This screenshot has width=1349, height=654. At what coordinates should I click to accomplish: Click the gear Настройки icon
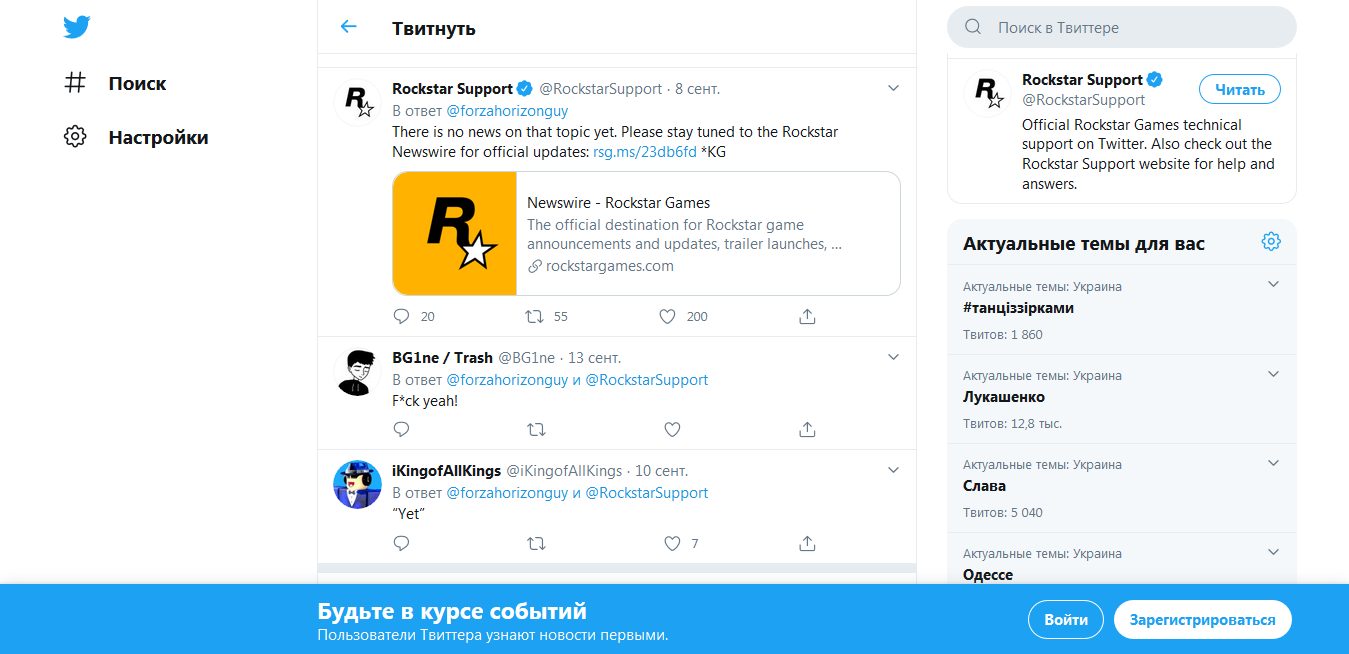click(75, 137)
